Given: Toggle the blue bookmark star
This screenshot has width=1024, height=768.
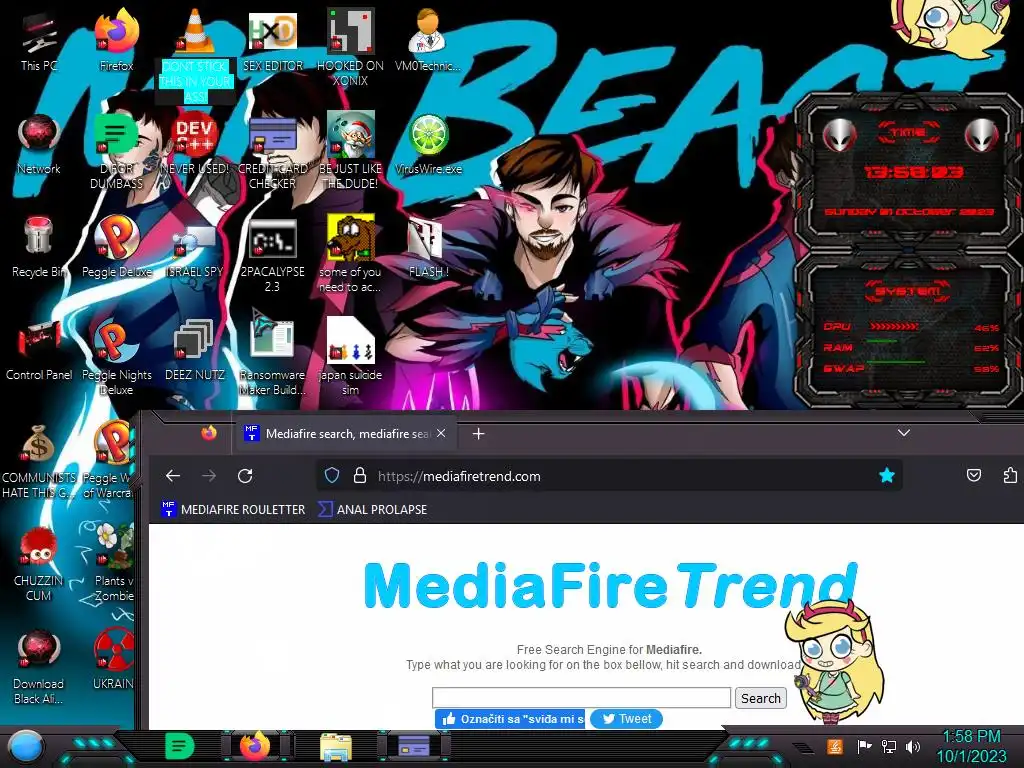Looking at the screenshot, I should coord(886,475).
